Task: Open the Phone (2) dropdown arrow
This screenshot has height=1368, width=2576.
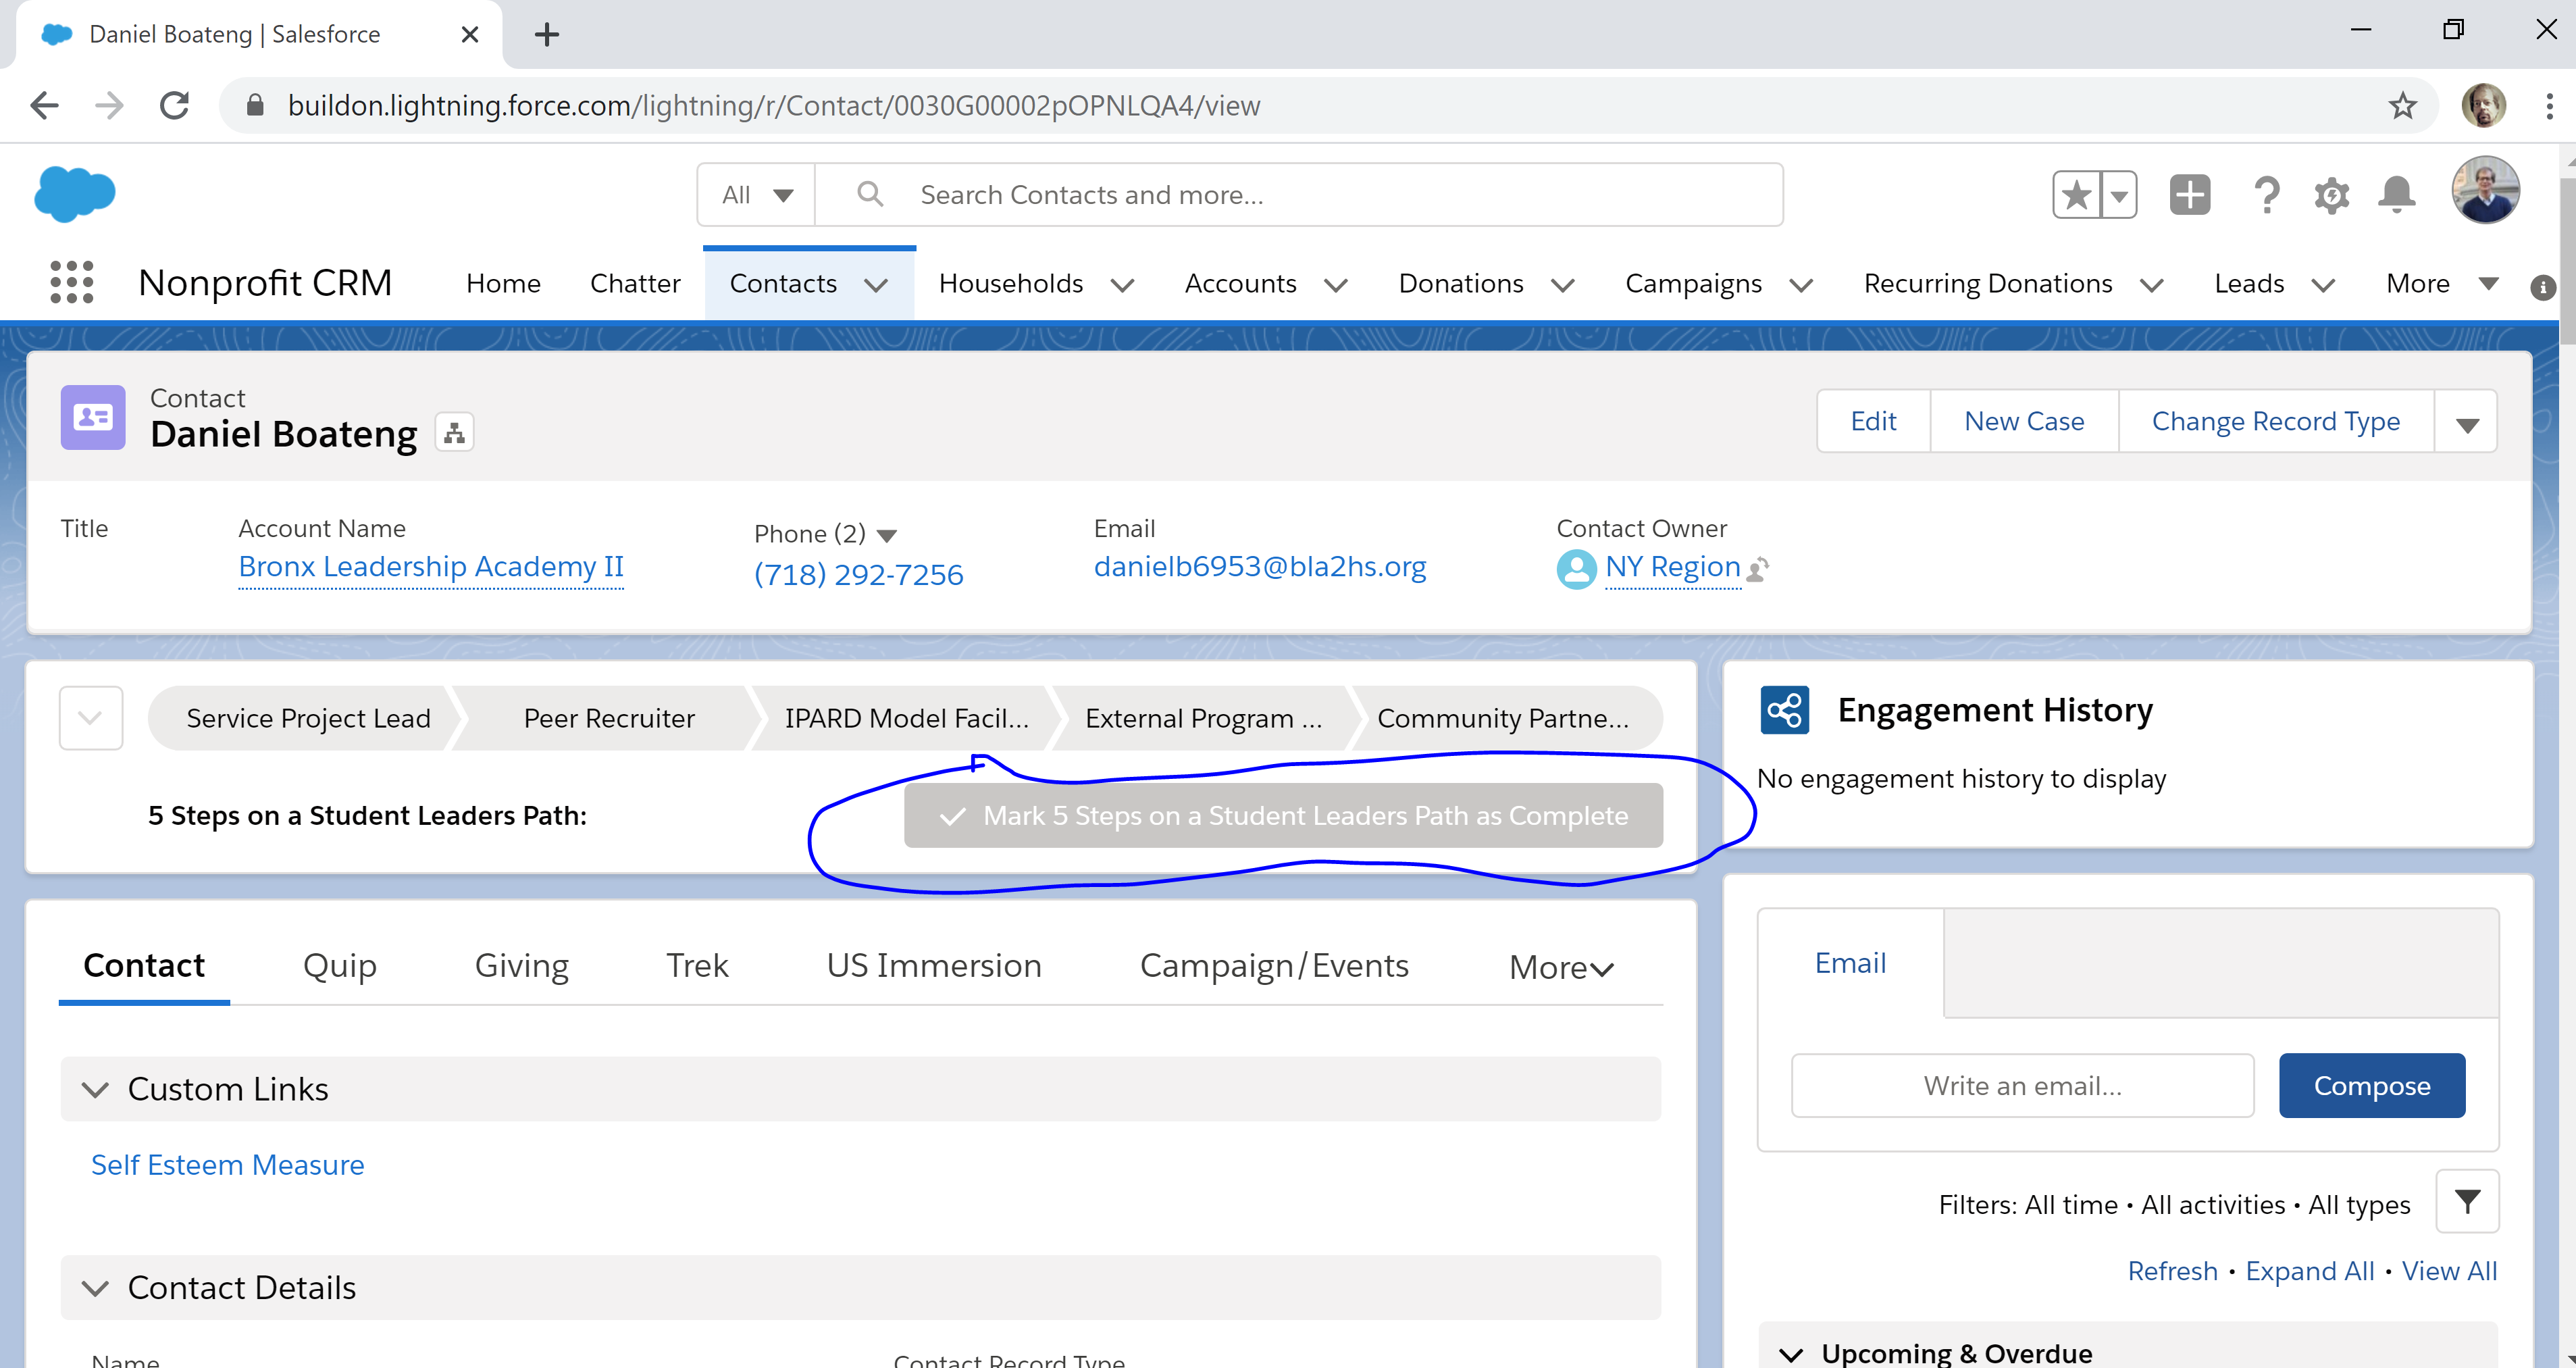Action: 886,535
